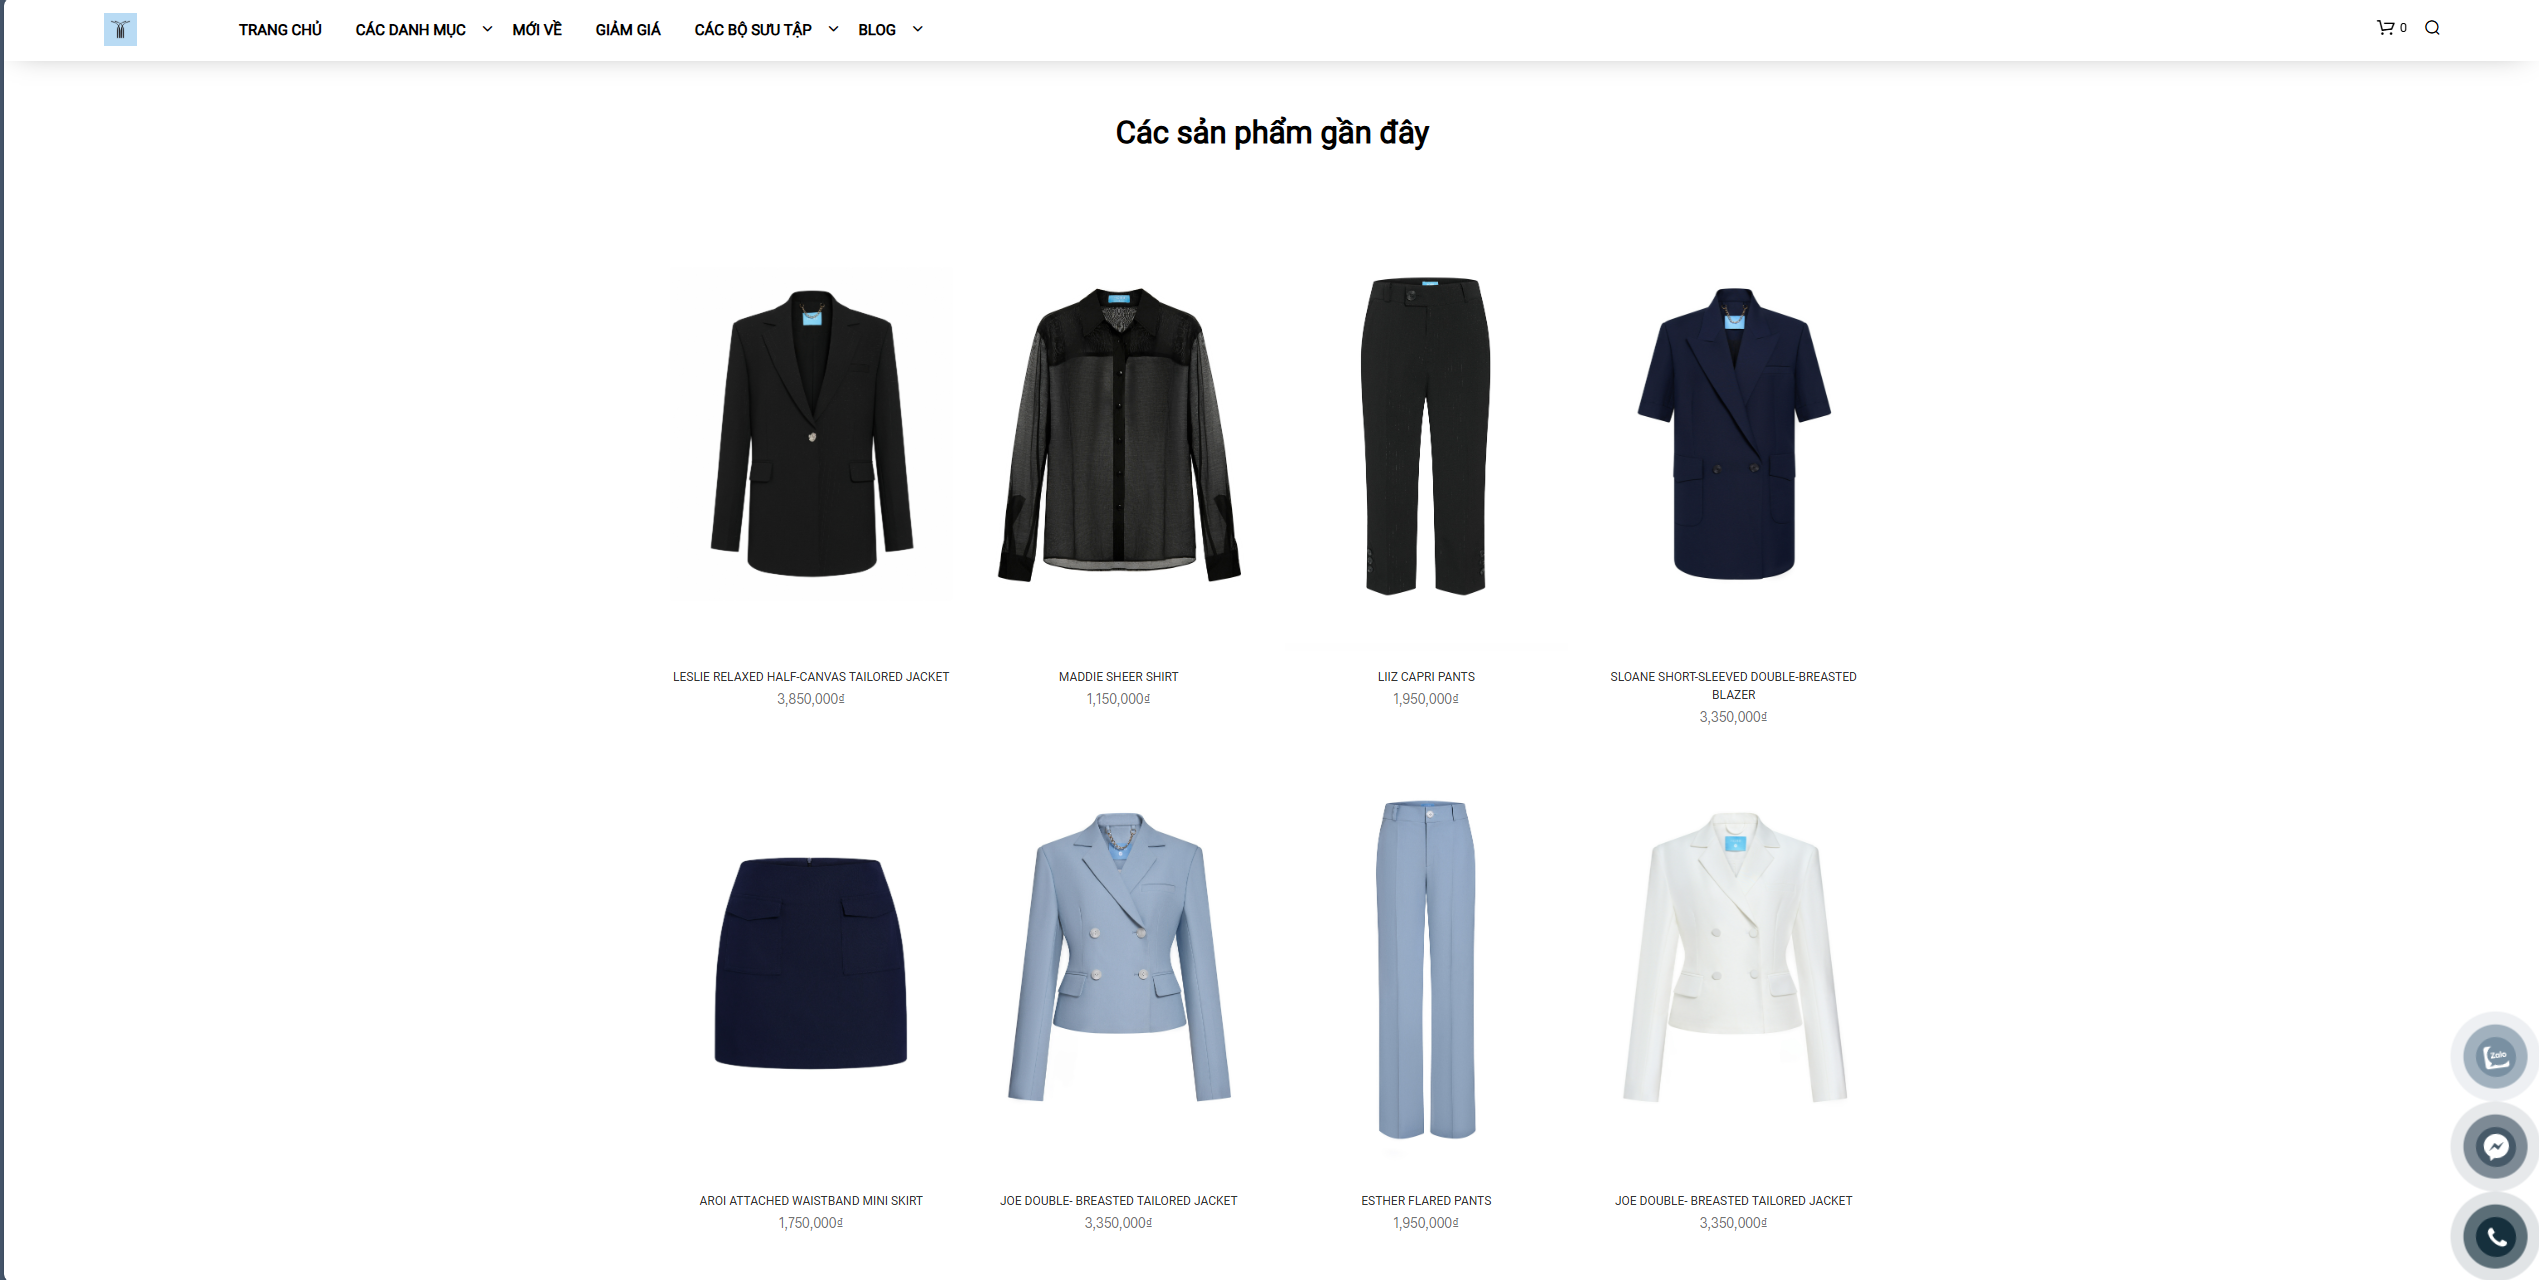Image resolution: width=2539 pixels, height=1280 pixels.
Task: Select the navy Sloane blazer image
Action: pyautogui.click(x=1733, y=436)
